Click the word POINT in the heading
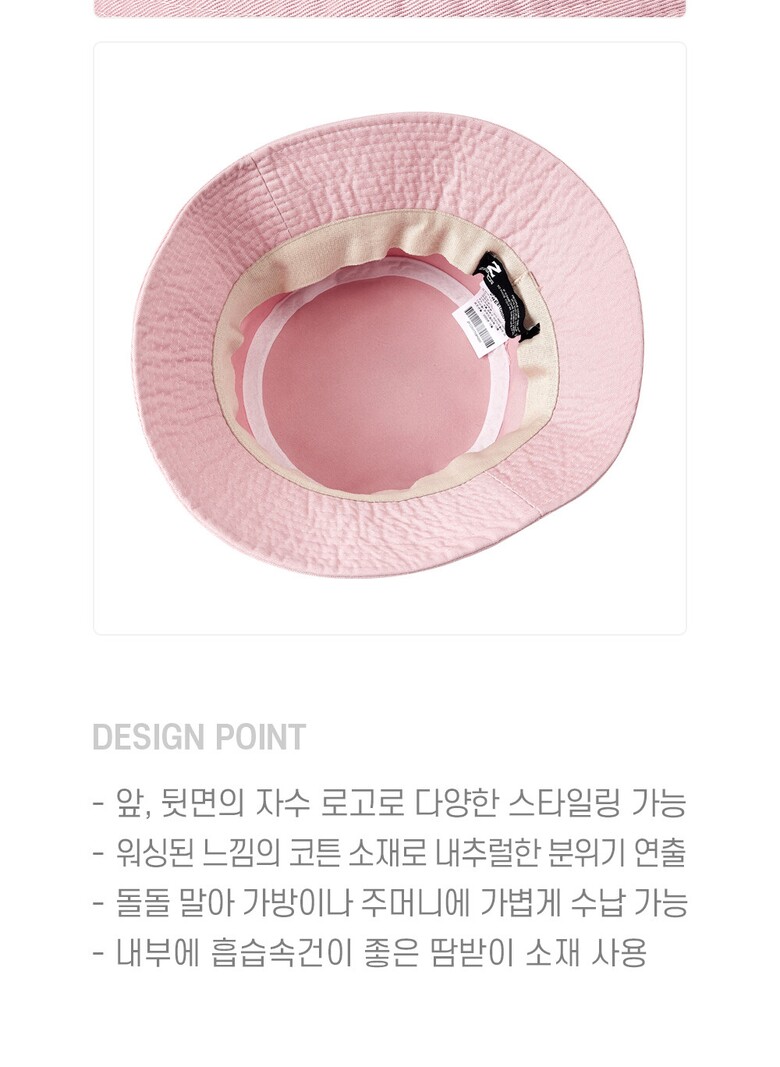This screenshot has height=1067, width=780. tap(261, 738)
